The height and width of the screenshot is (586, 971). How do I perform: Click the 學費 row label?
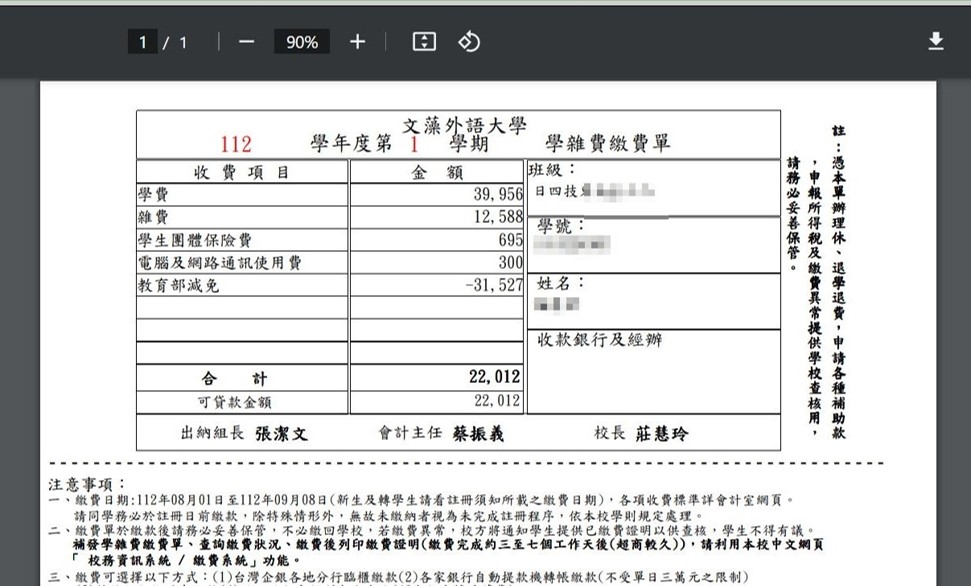click(153, 195)
